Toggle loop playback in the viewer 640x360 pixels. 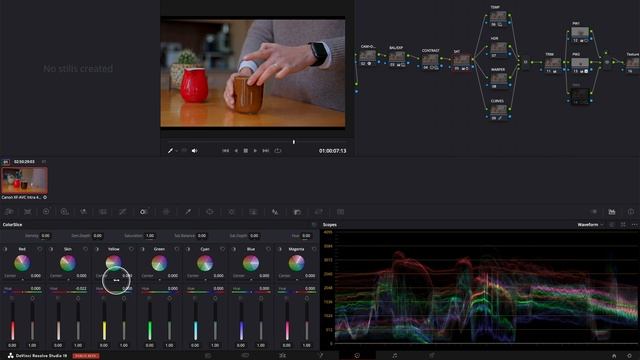coord(278,151)
